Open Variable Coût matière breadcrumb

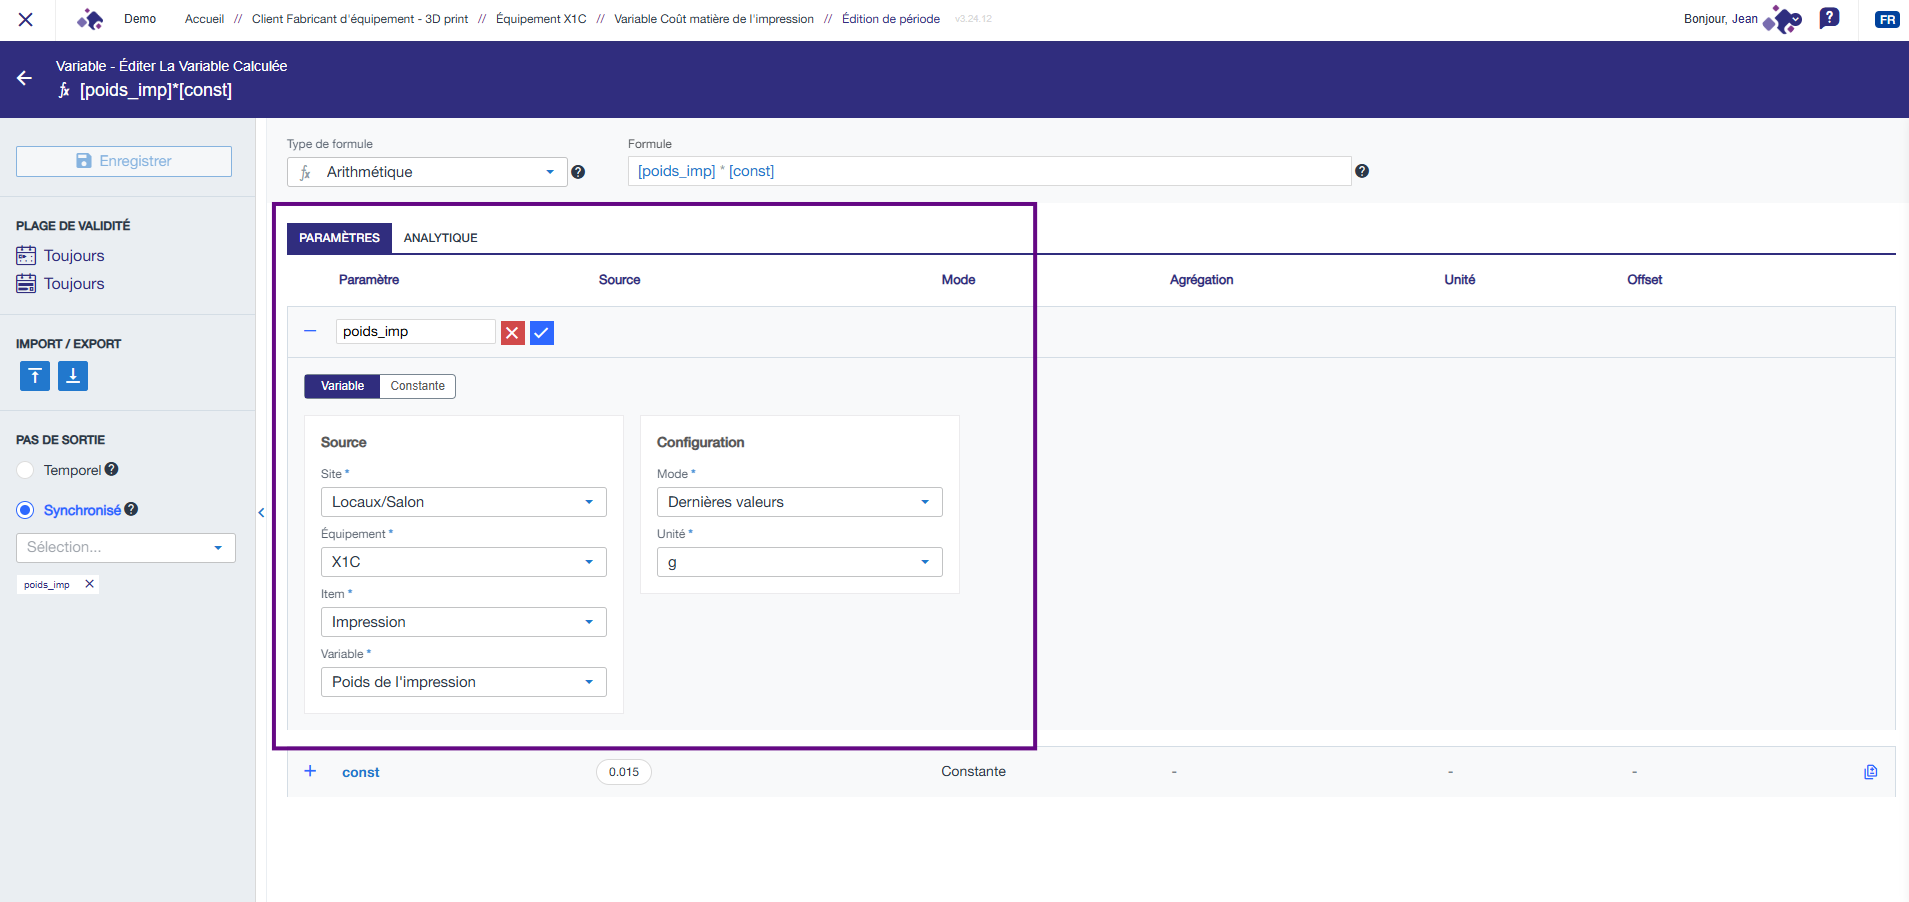pyautogui.click(x=714, y=19)
